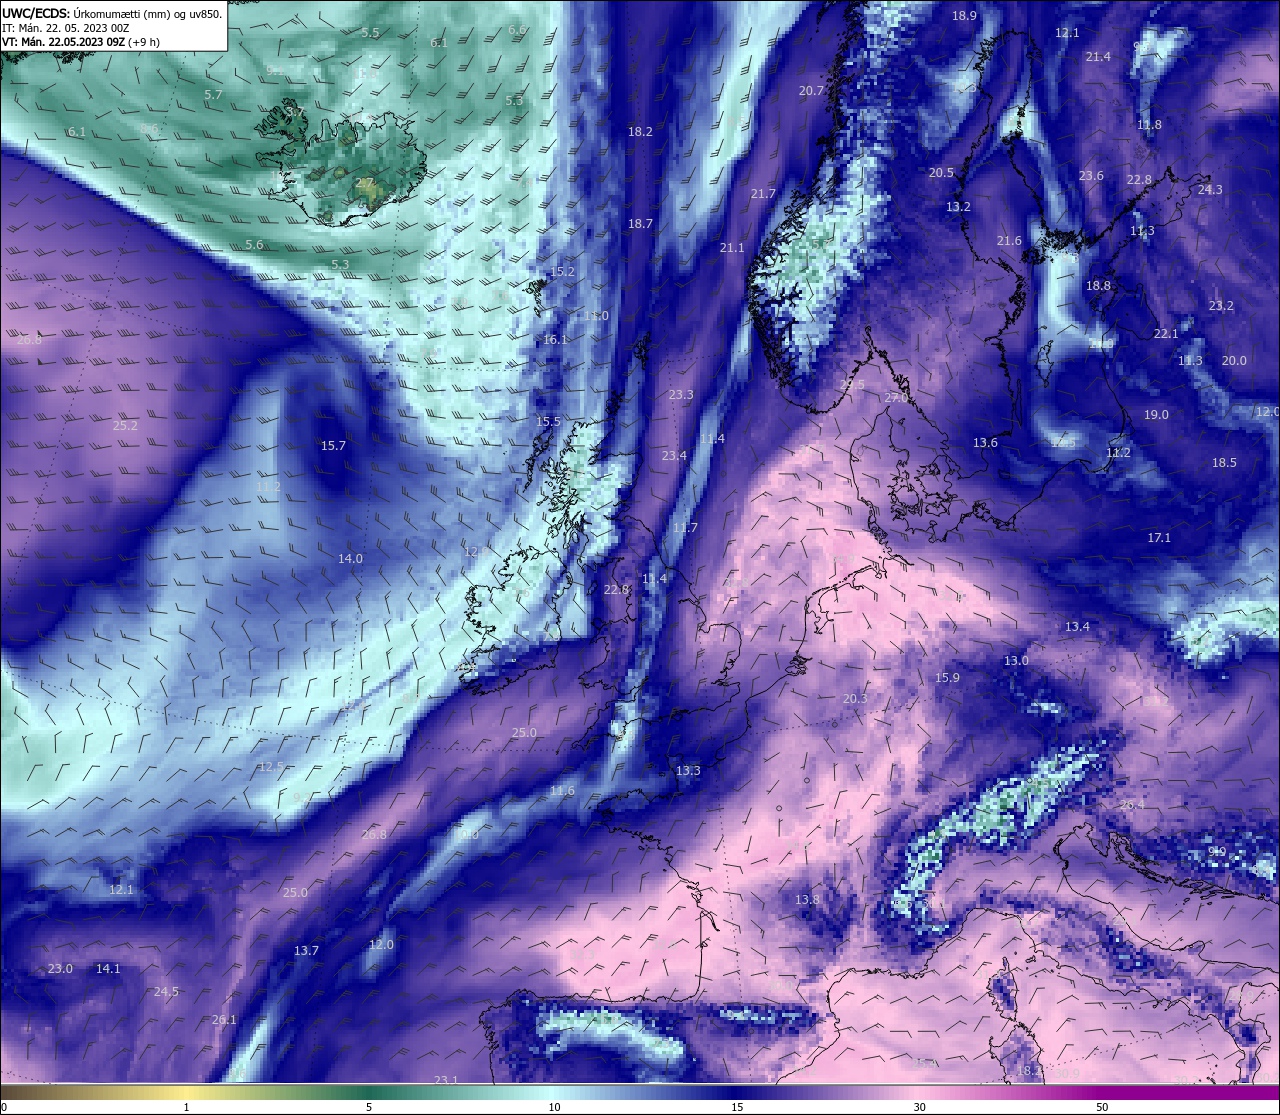This screenshot has width=1280, height=1115.
Task: Select the 15.2 value label
Action: (562, 272)
